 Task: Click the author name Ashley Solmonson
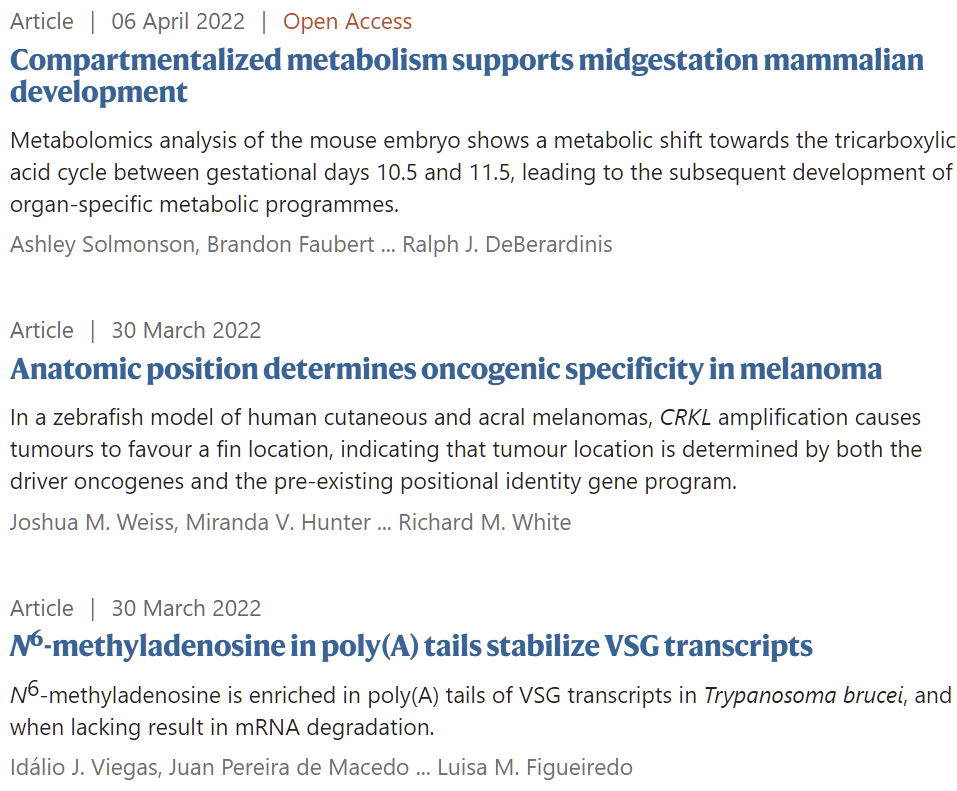click(102, 244)
